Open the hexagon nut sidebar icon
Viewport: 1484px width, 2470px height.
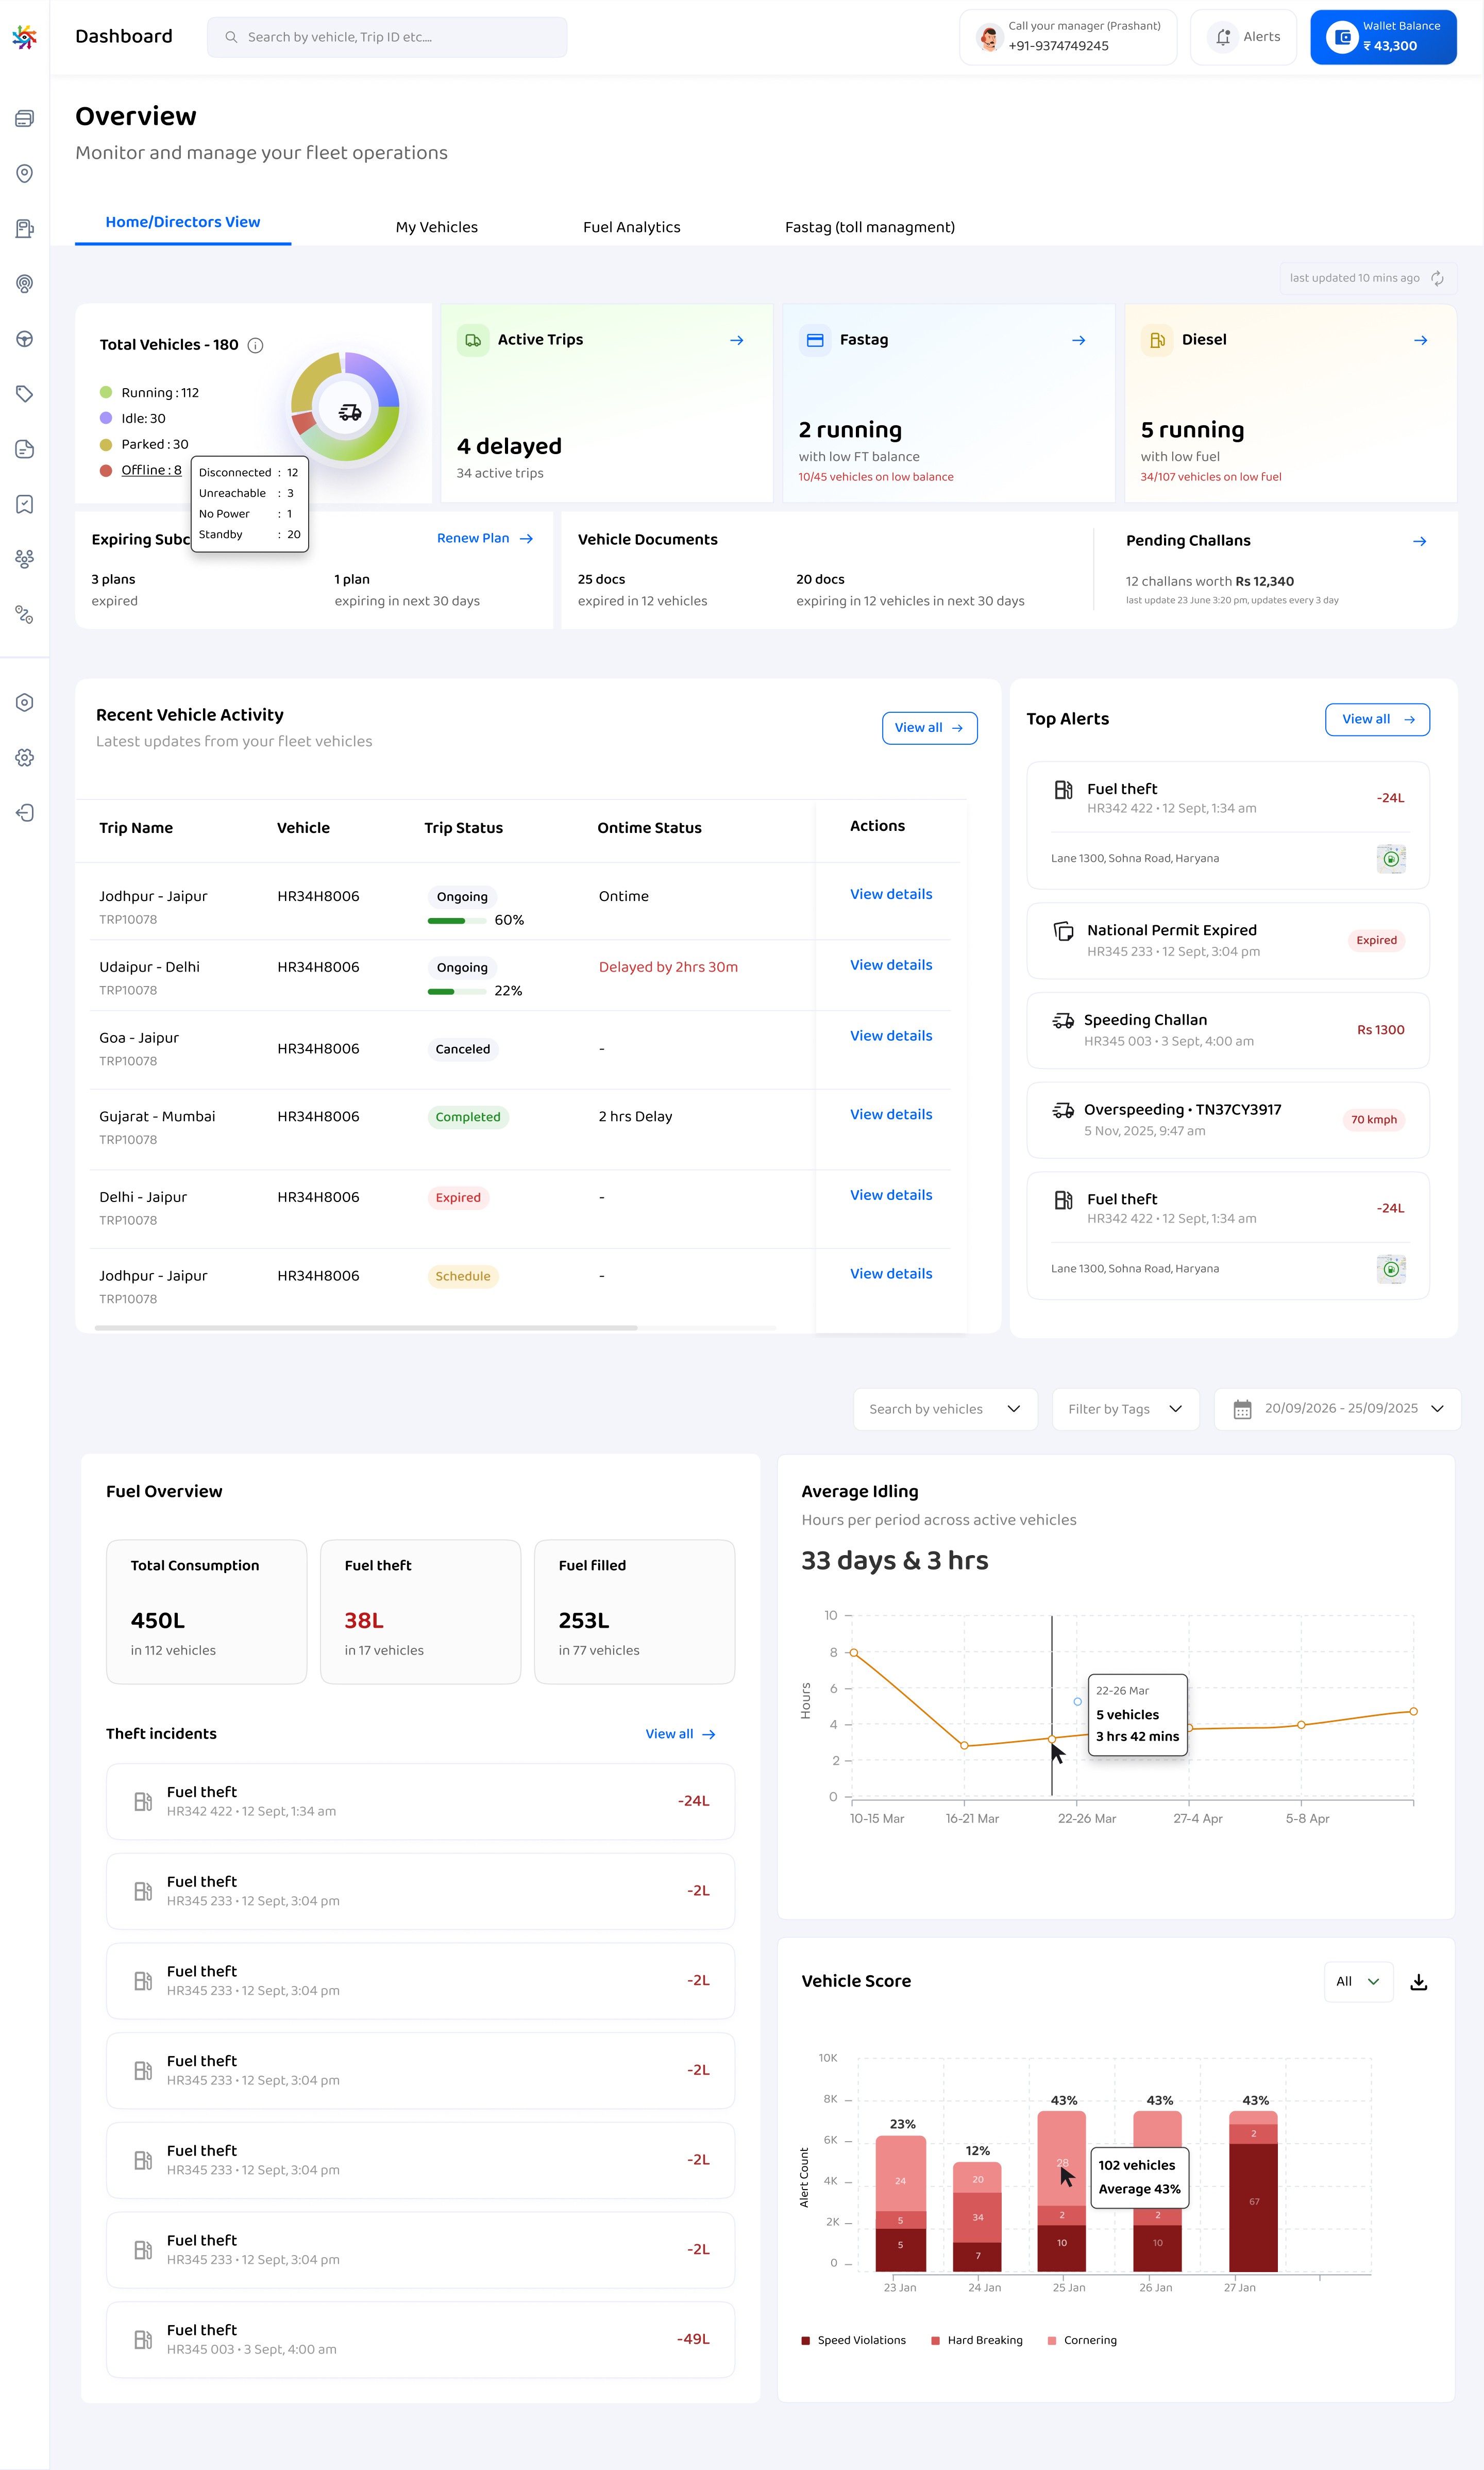25,702
